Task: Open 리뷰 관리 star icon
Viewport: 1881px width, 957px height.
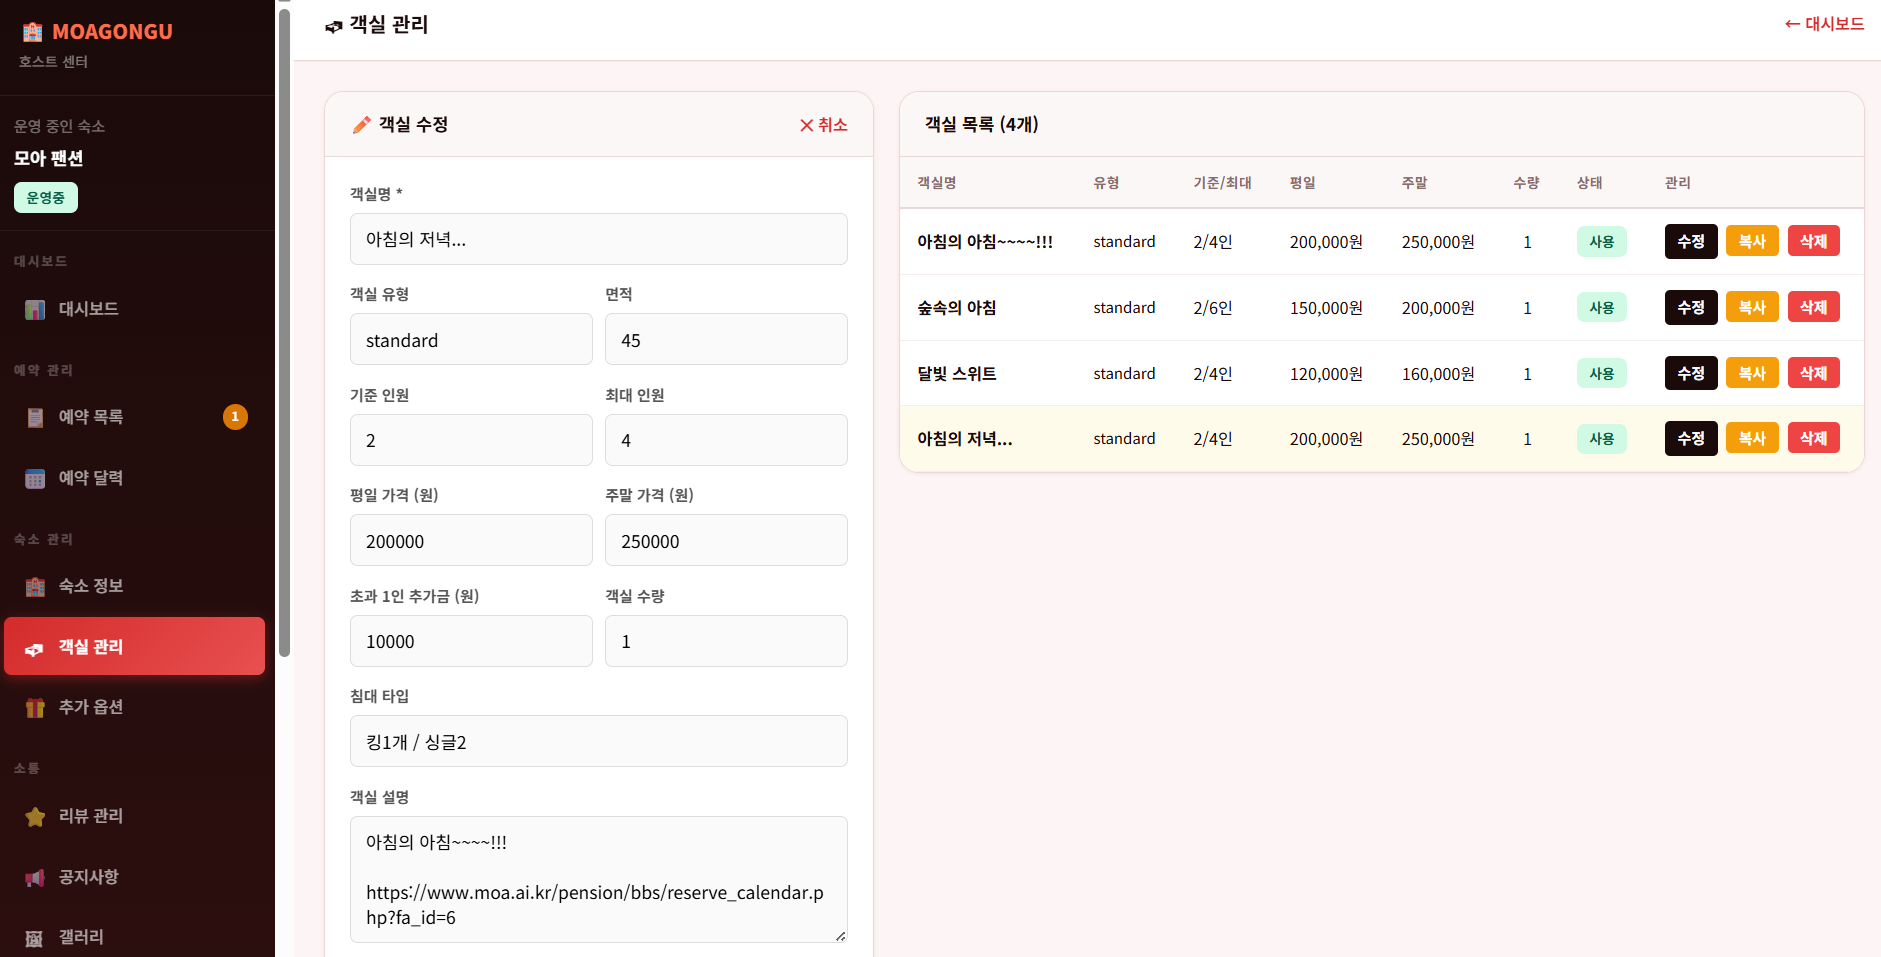Action: tap(35, 817)
